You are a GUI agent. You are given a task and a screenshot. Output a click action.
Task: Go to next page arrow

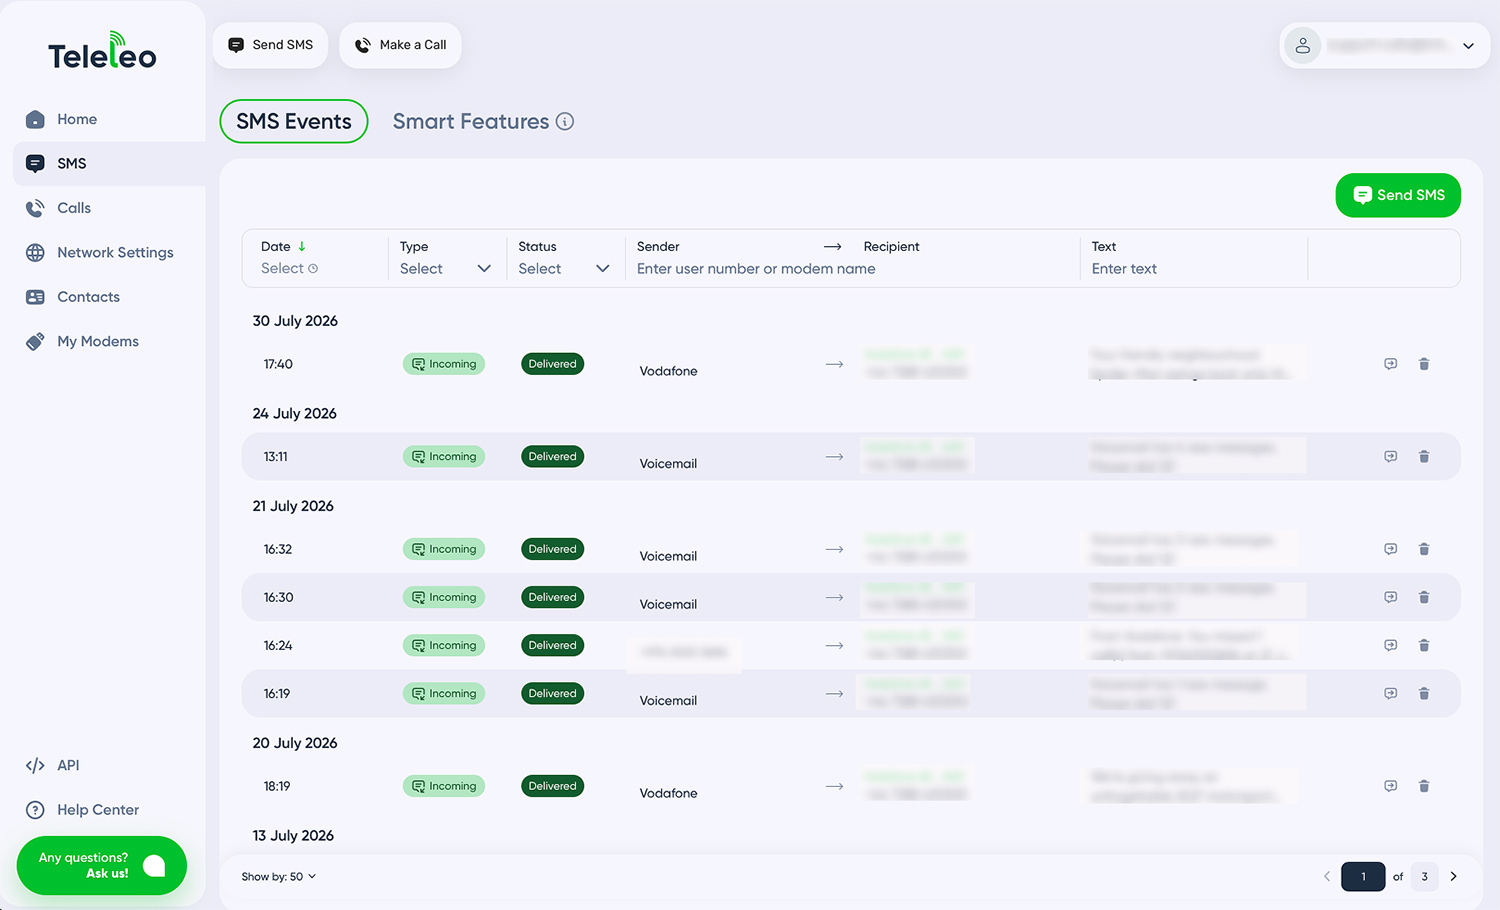click(x=1454, y=877)
